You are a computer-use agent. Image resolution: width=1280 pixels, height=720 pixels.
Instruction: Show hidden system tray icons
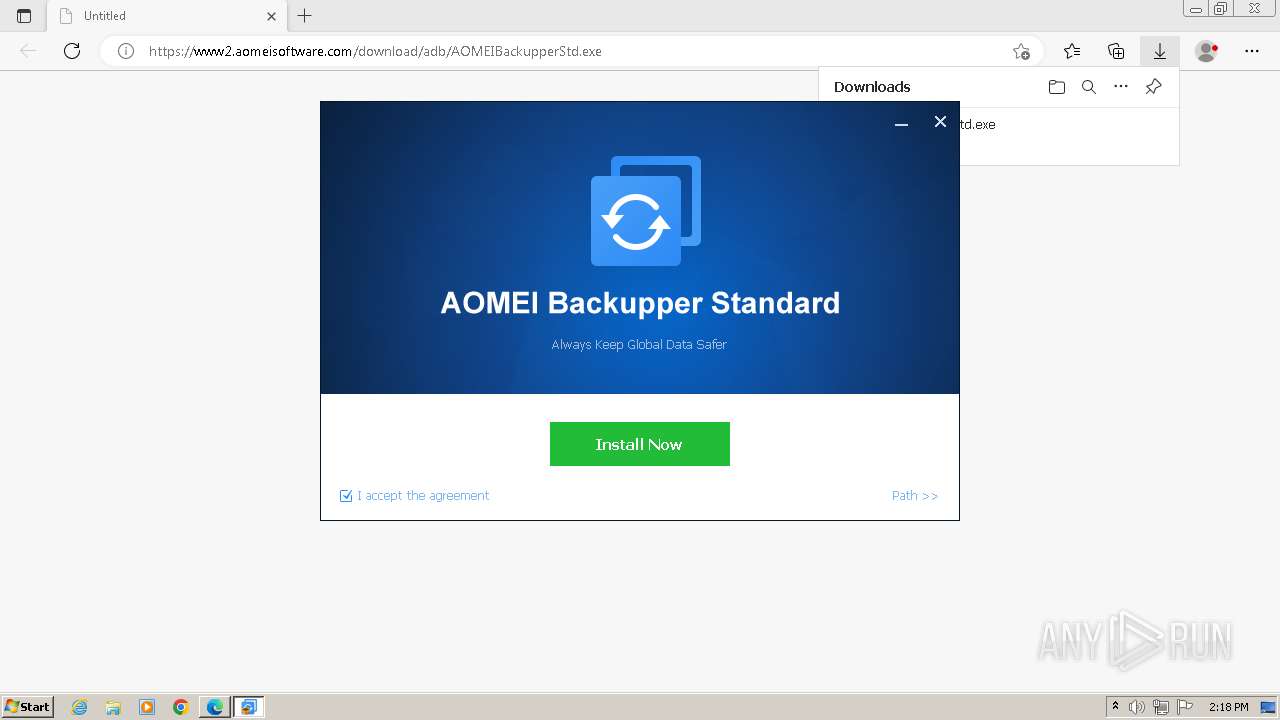[1116, 707]
